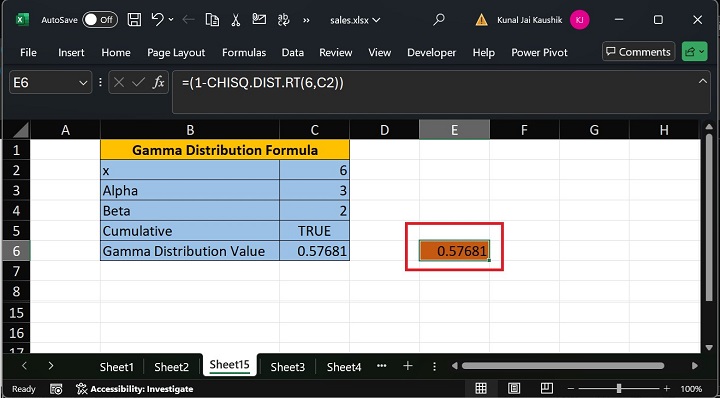720x398 pixels.
Task: Open the Developer tab
Action: click(x=432, y=52)
